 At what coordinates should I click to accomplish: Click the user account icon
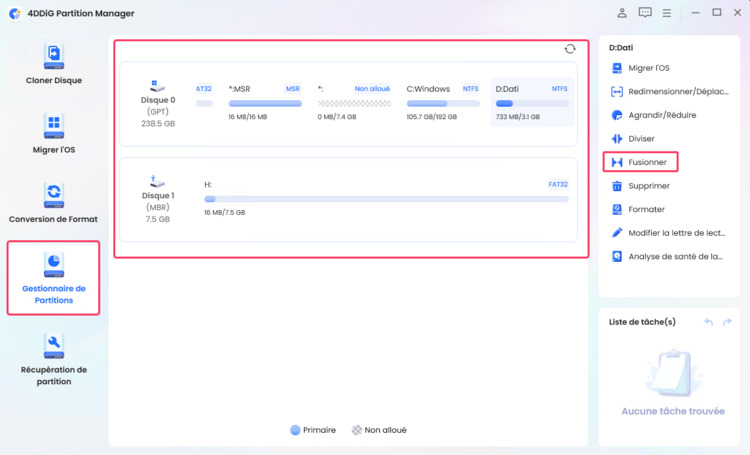622,13
